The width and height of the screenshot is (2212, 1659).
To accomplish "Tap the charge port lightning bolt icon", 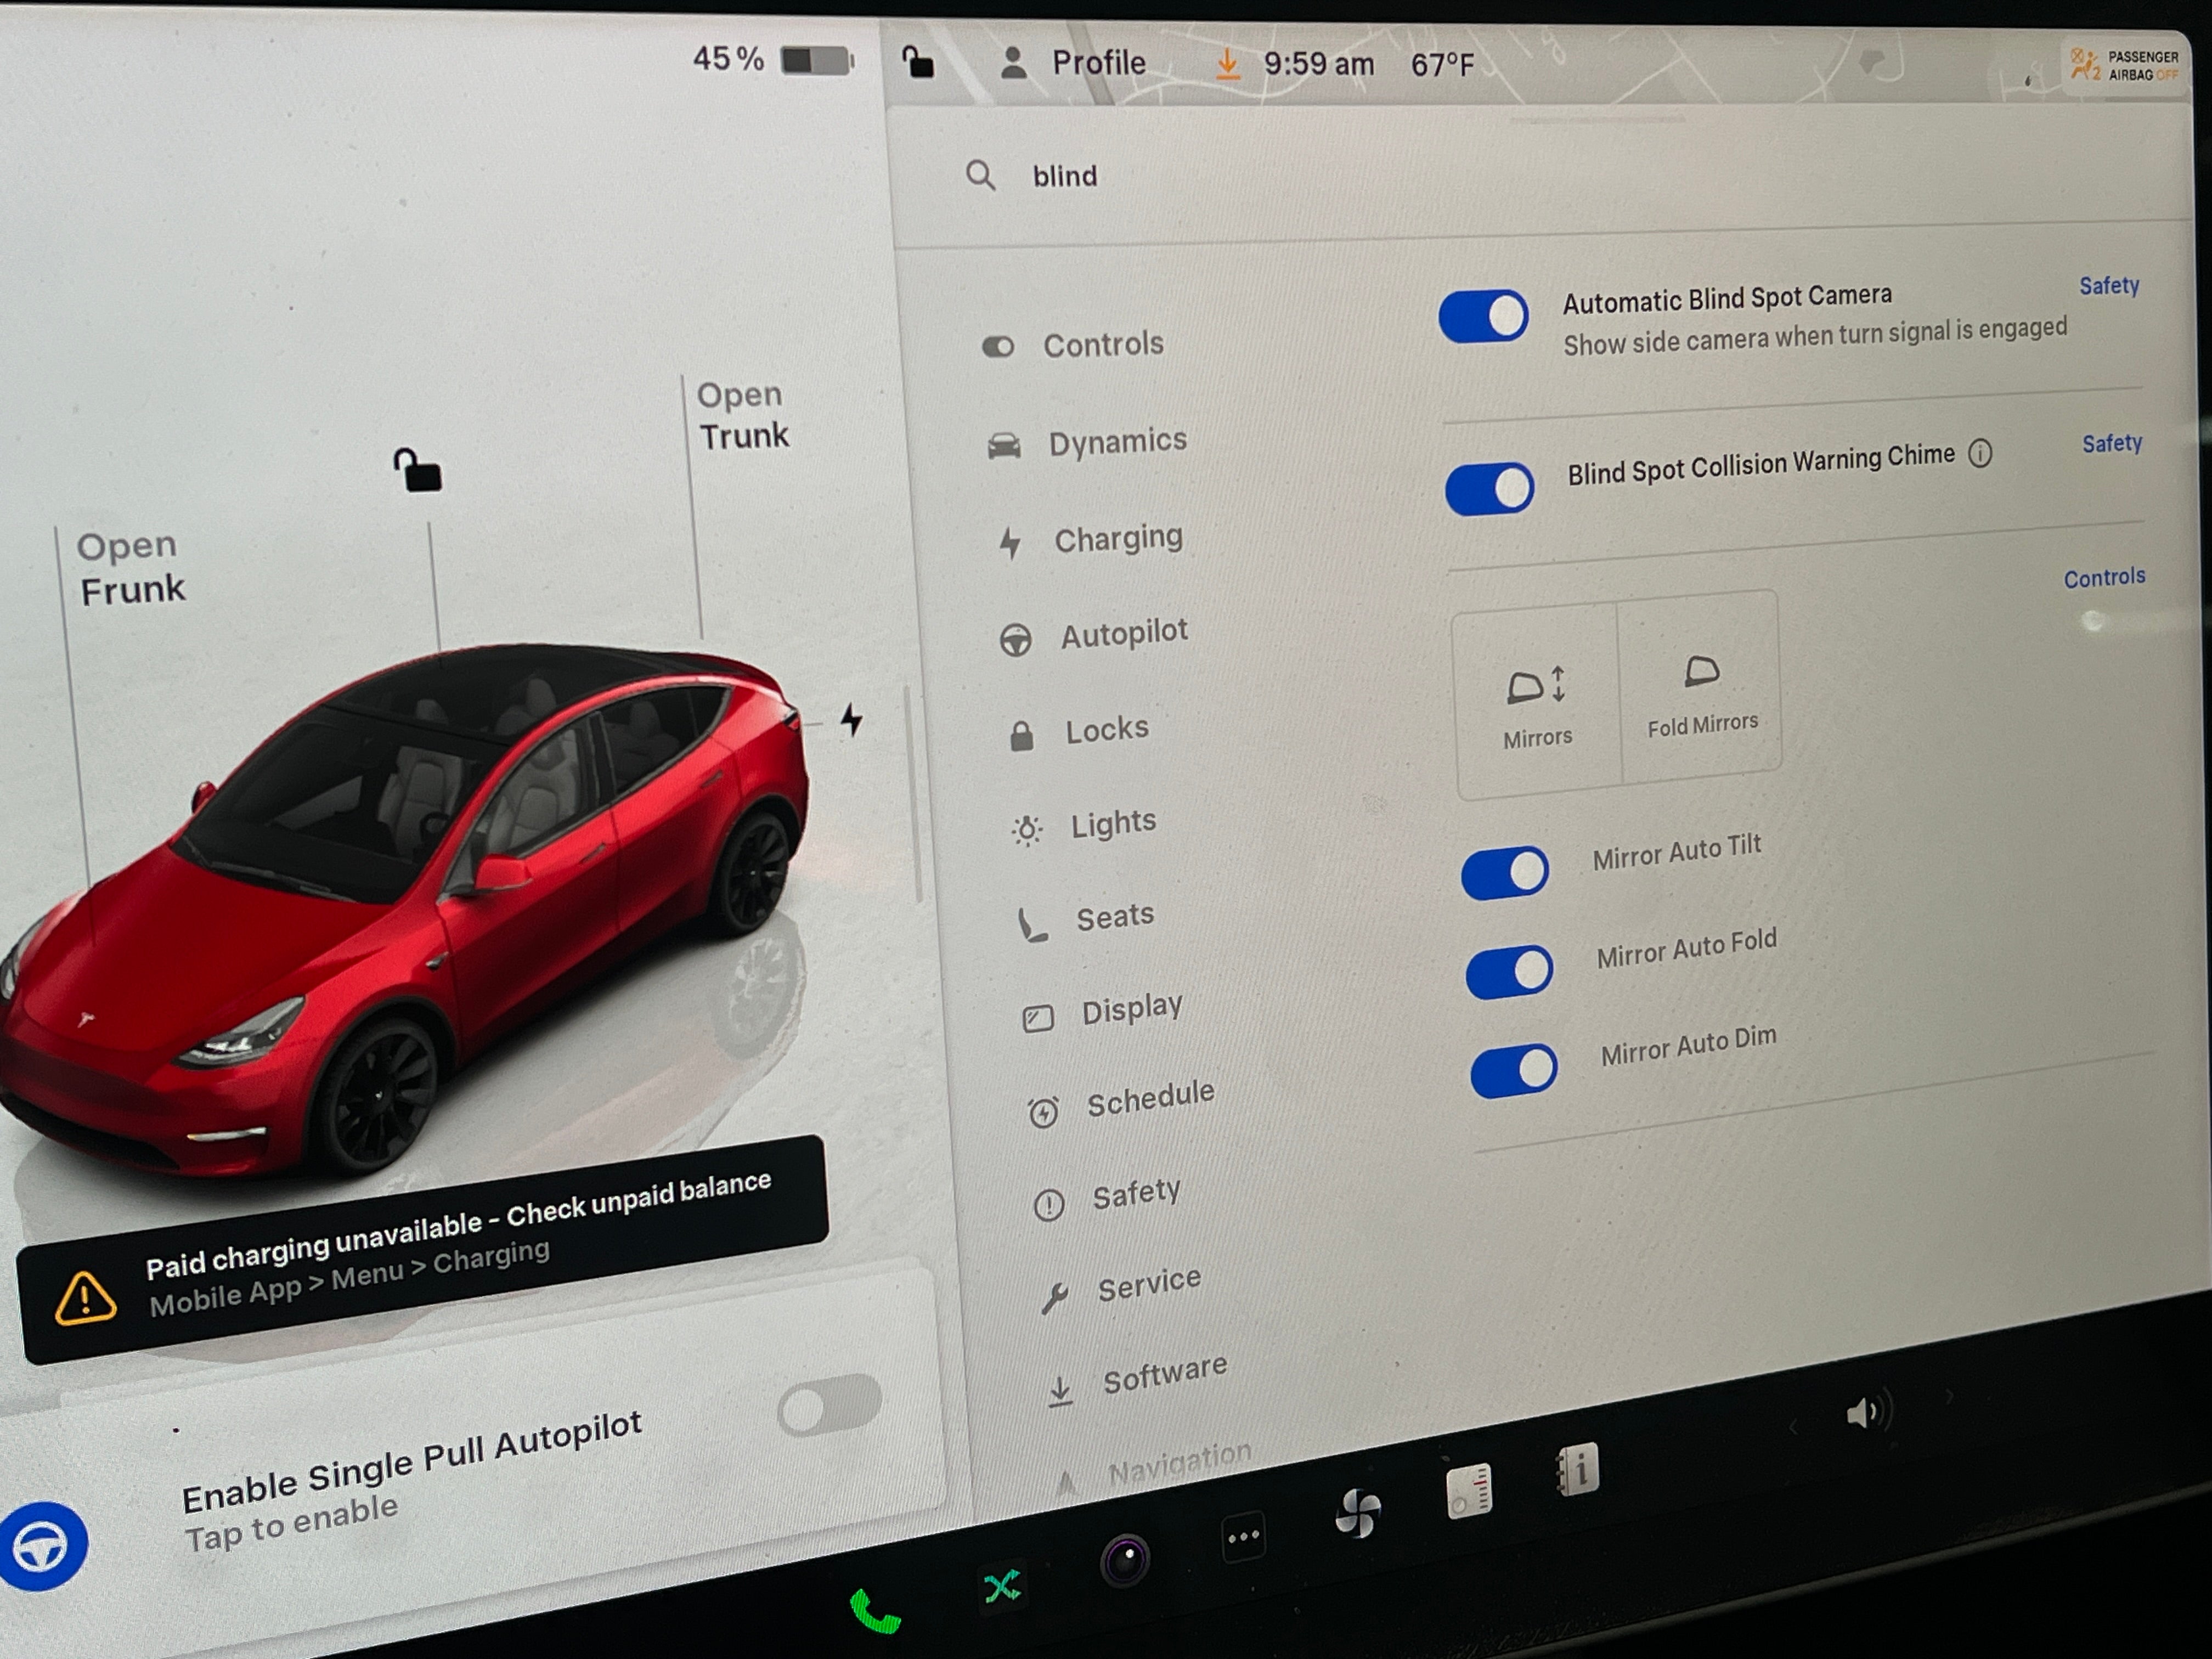I will tap(851, 719).
